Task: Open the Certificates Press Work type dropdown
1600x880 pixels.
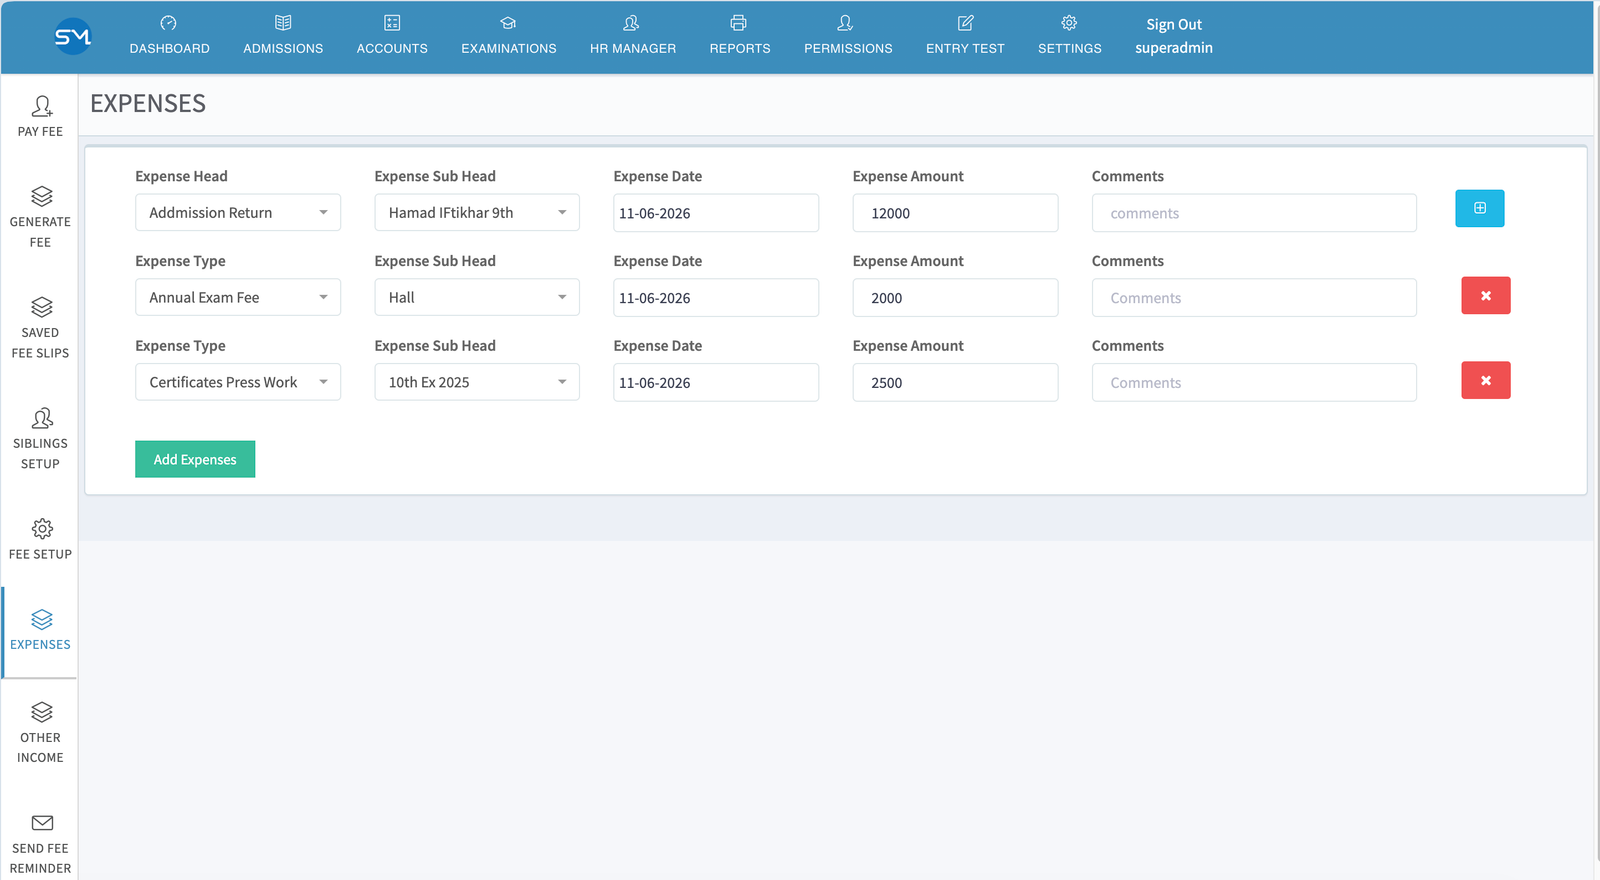Action: pos(238,383)
